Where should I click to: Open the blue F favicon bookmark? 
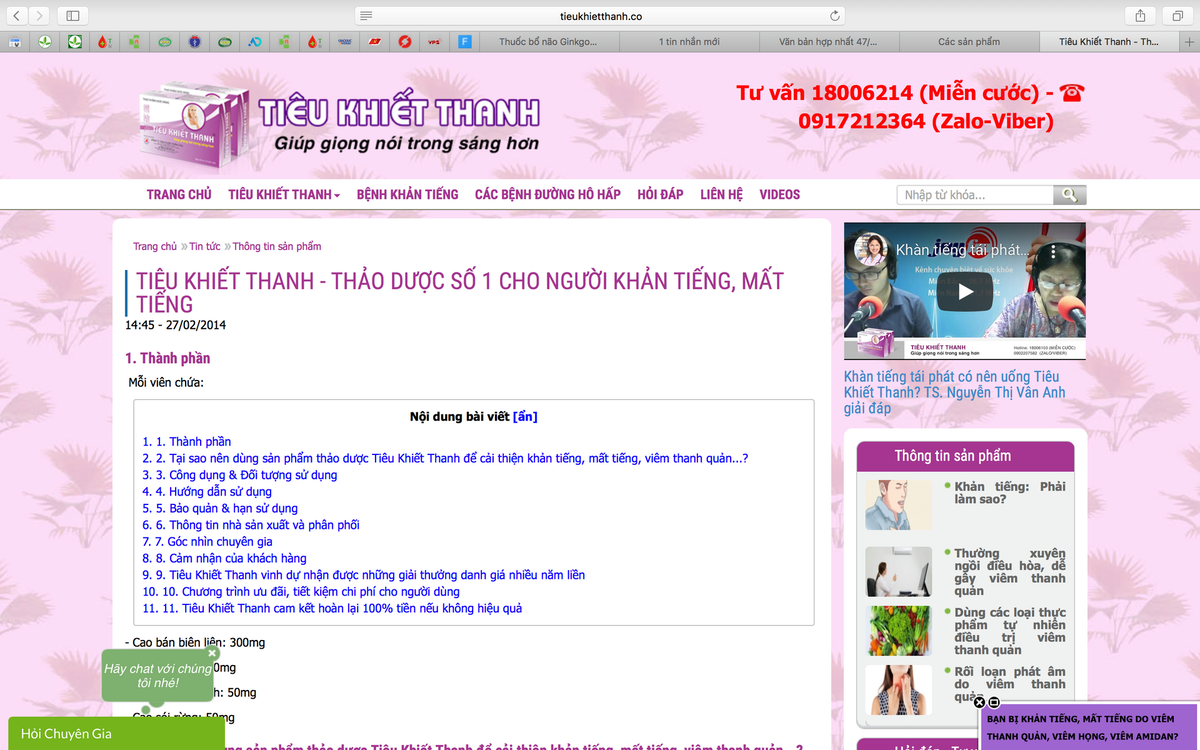pyautogui.click(x=465, y=42)
